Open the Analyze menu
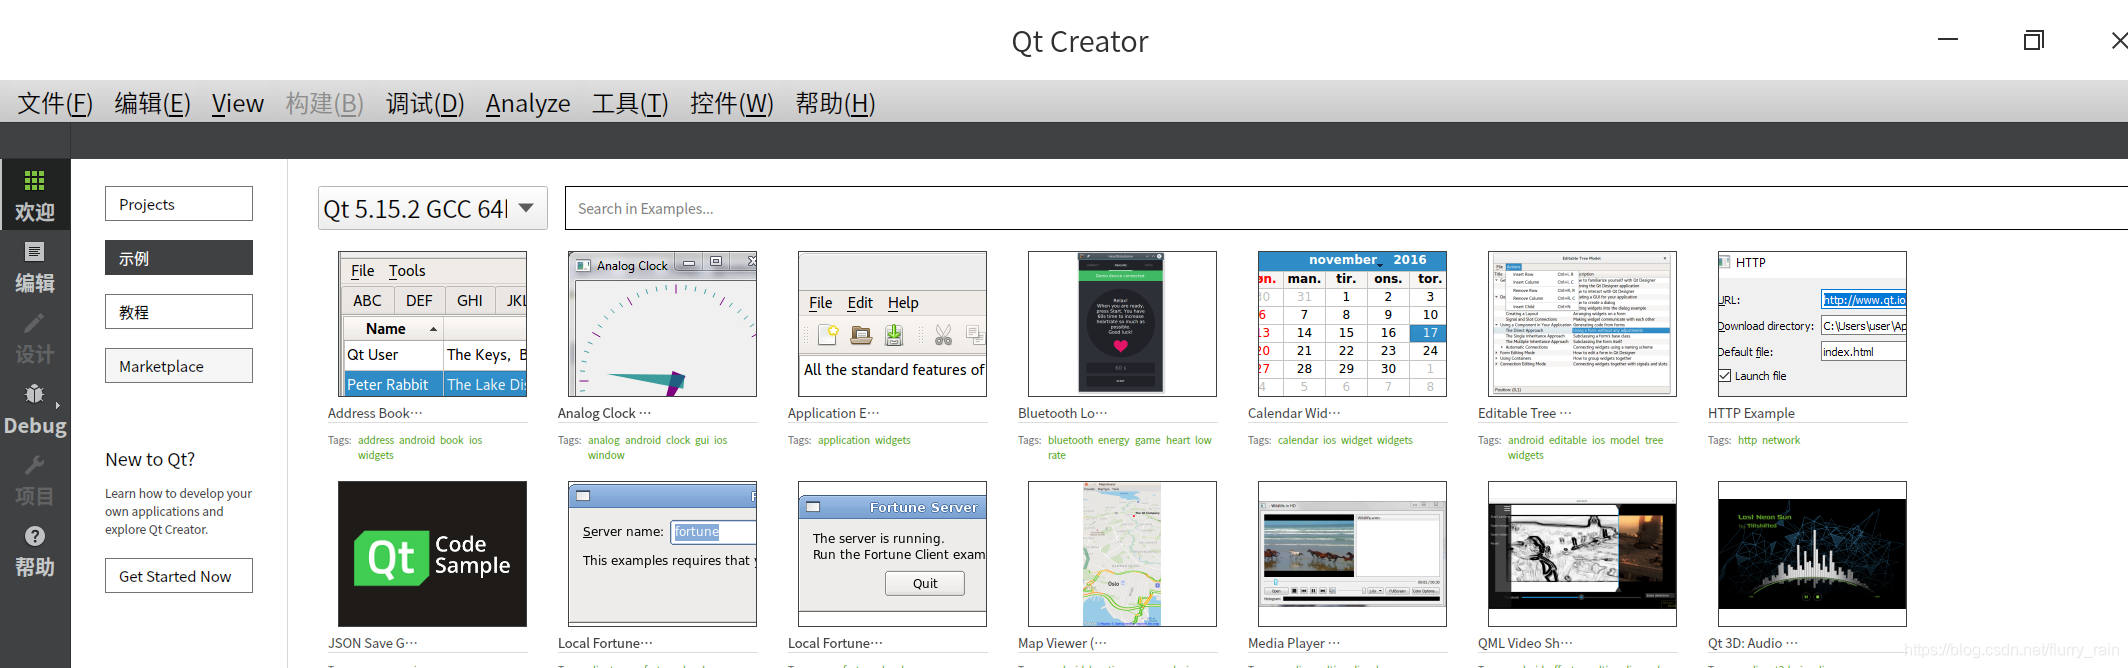Image resolution: width=2128 pixels, height=668 pixels. [528, 103]
